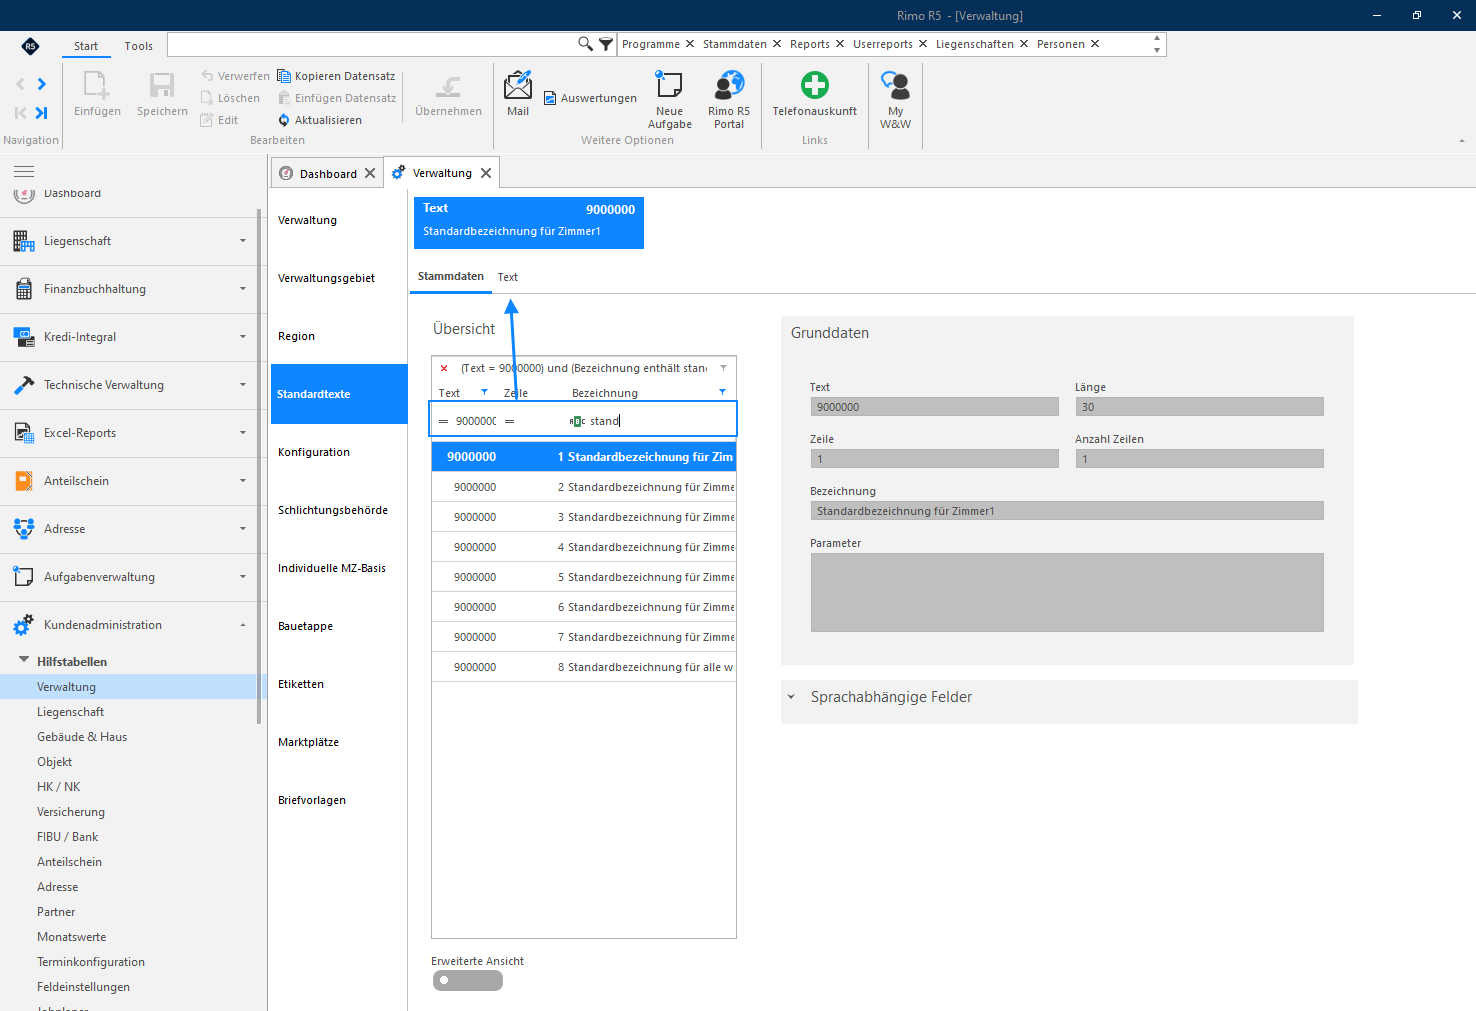Open the Stammdaten favorite tab
The image size is (1476, 1011).
click(x=735, y=44)
